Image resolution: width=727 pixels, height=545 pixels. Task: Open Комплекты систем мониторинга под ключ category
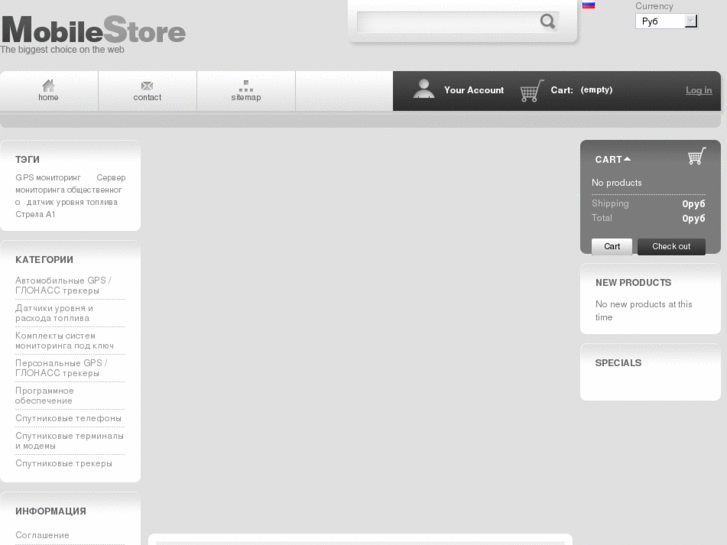64,340
